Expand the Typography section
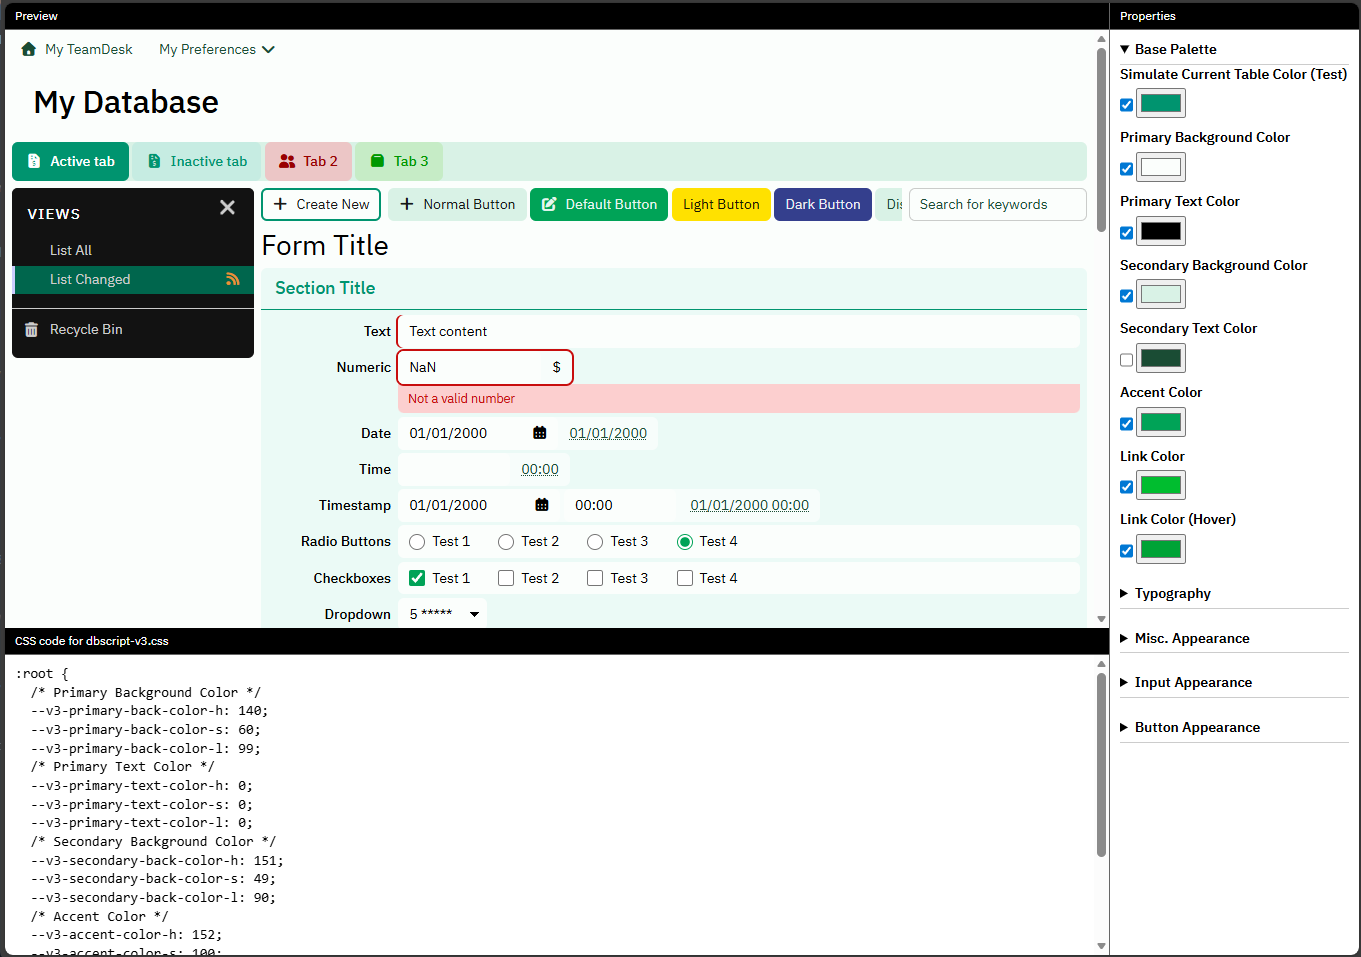The height and width of the screenshot is (957, 1361). pyautogui.click(x=1172, y=593)
